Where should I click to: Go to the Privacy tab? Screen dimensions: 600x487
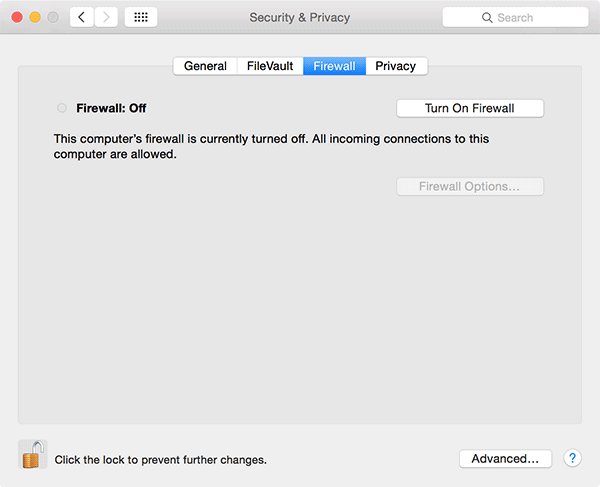(396, 66)
